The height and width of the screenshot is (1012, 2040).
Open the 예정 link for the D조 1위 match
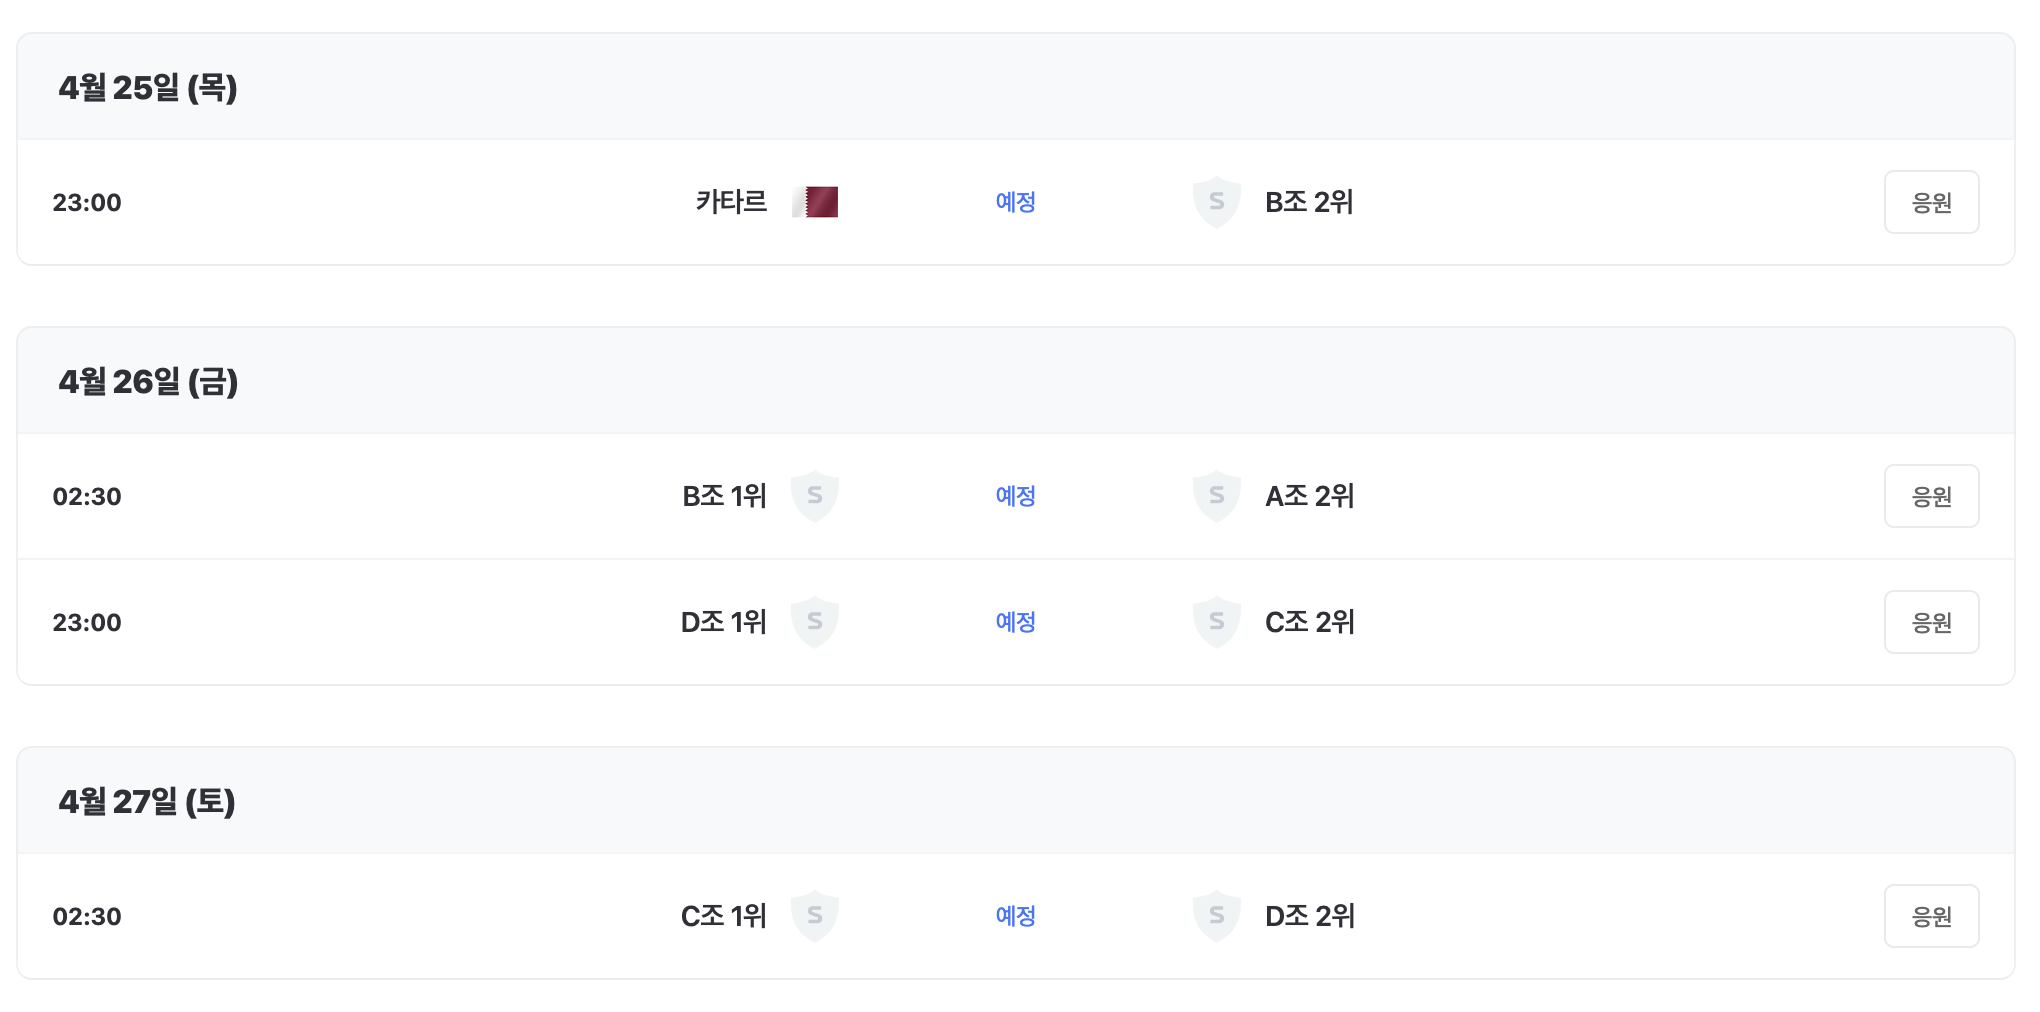click(1015, 621)
